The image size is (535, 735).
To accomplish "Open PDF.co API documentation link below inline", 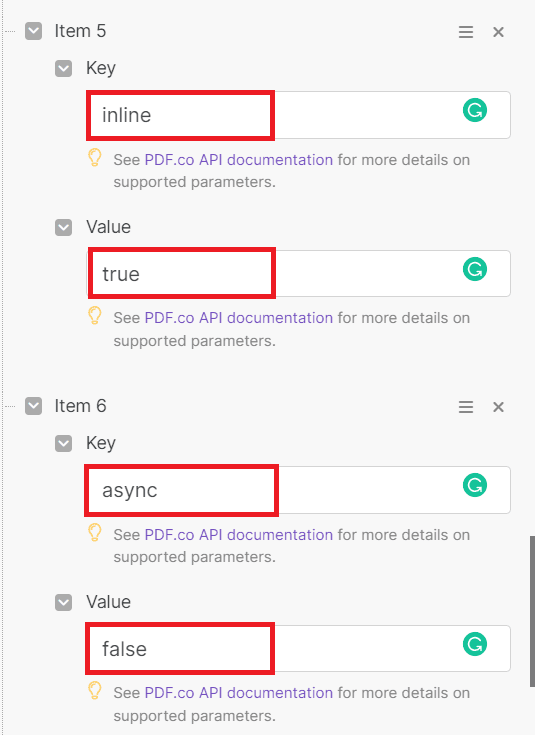I will (239, 160).
